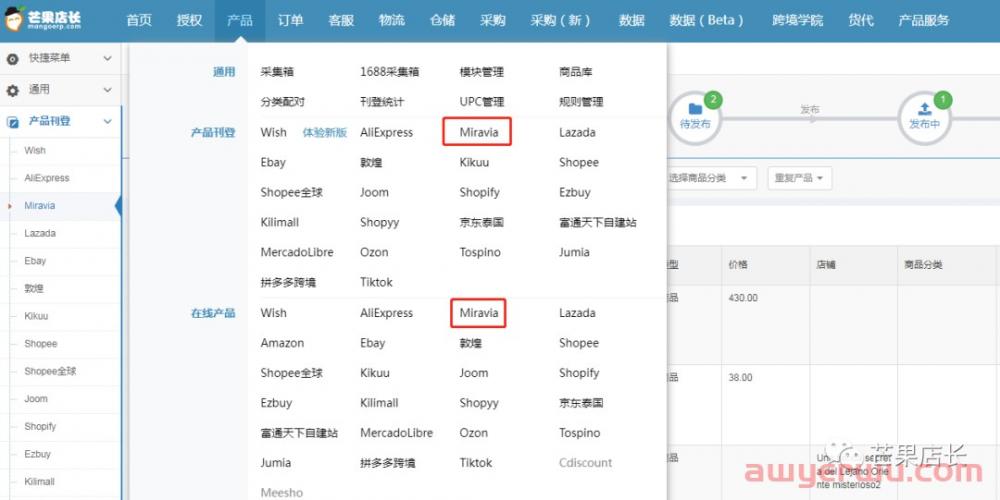The height and width of the screenshot is (500, 1000).
Task: Select Kikuu in the left sidebar
Action: (36, 316)
